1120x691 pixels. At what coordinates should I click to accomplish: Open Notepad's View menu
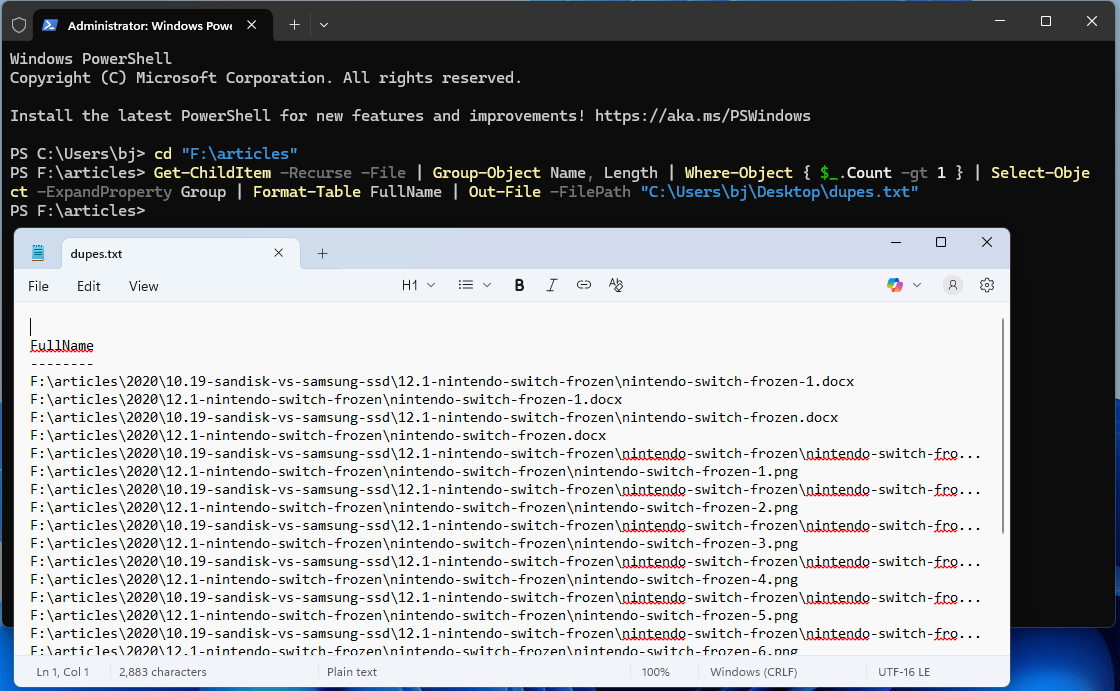(x=143, y=285)
